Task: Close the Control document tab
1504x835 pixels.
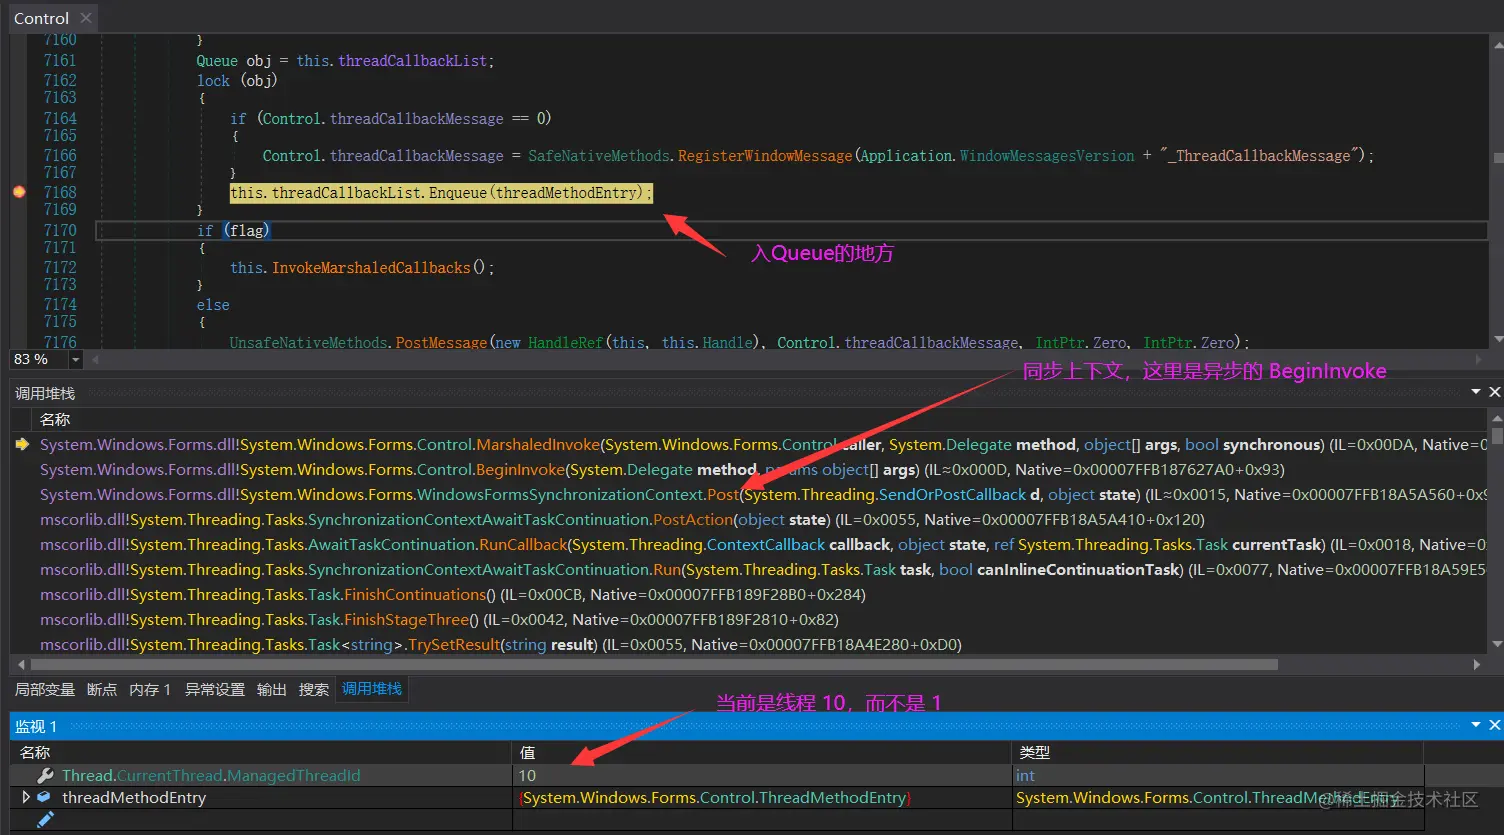Action: [86, 18]
